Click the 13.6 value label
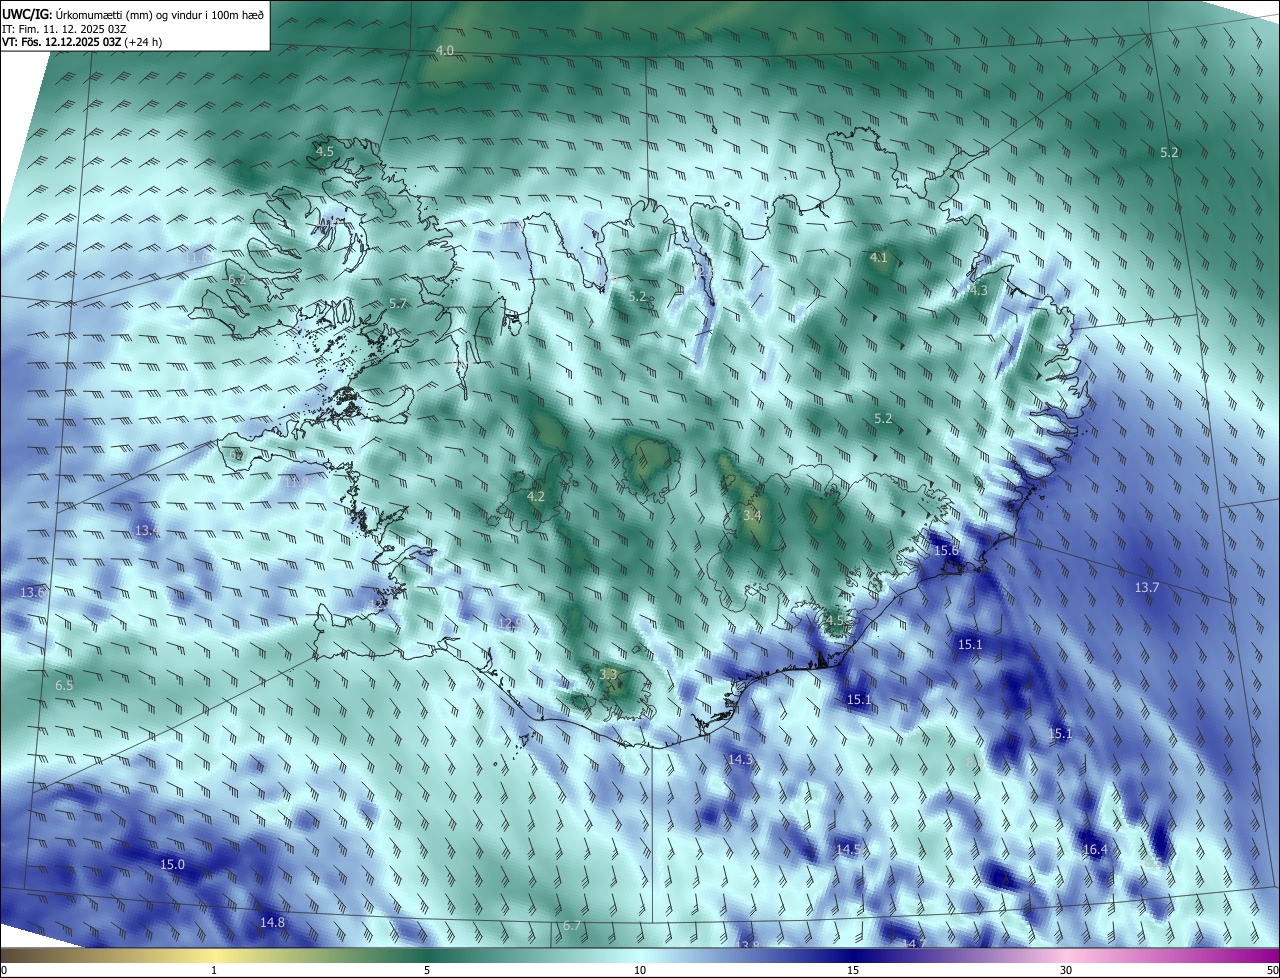The height and width of the screenshot is (978, 1280). [x=32, y=593]
